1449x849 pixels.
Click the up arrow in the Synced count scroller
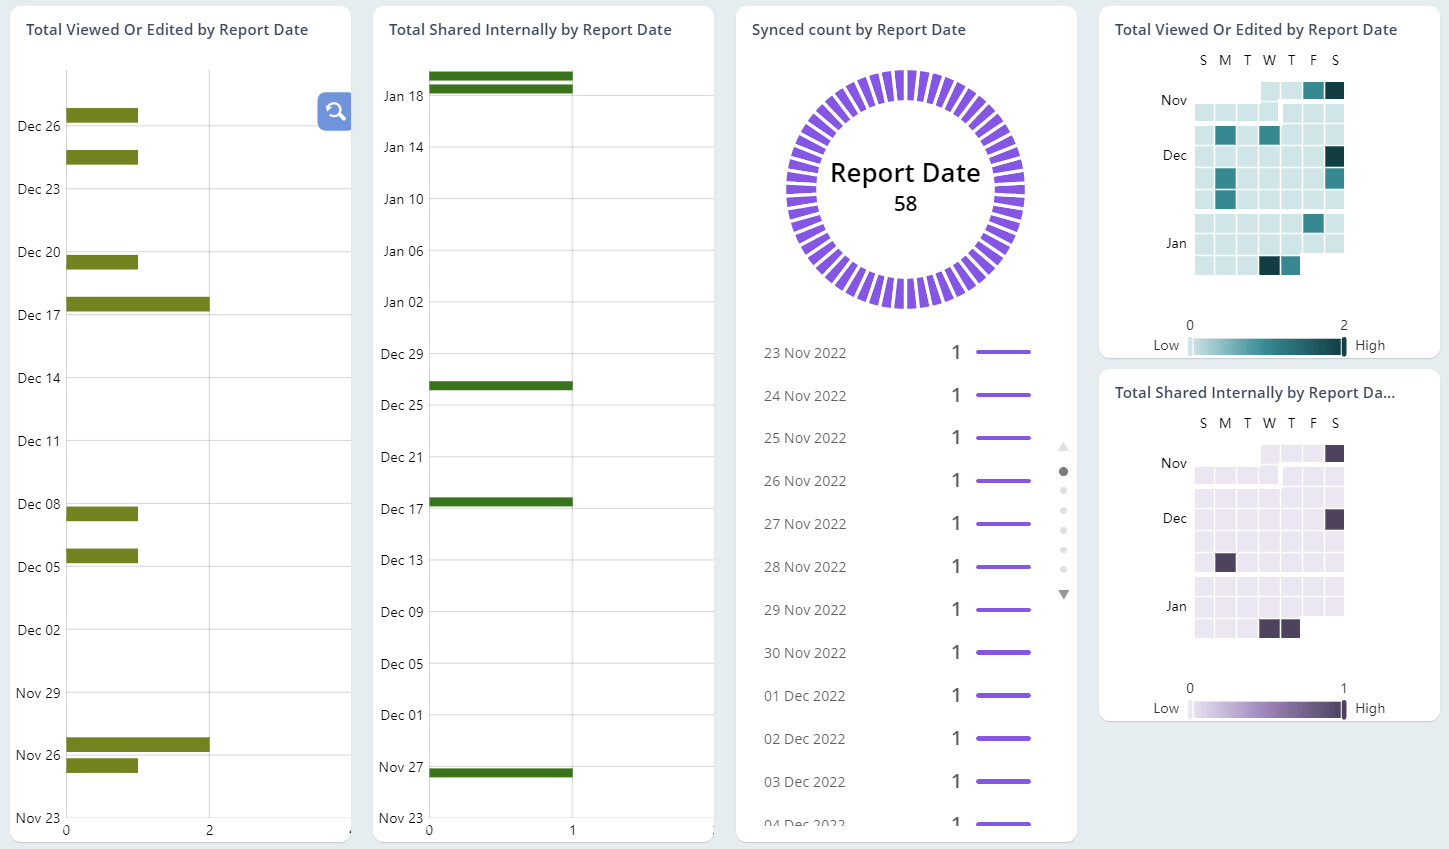point(1063,446)
